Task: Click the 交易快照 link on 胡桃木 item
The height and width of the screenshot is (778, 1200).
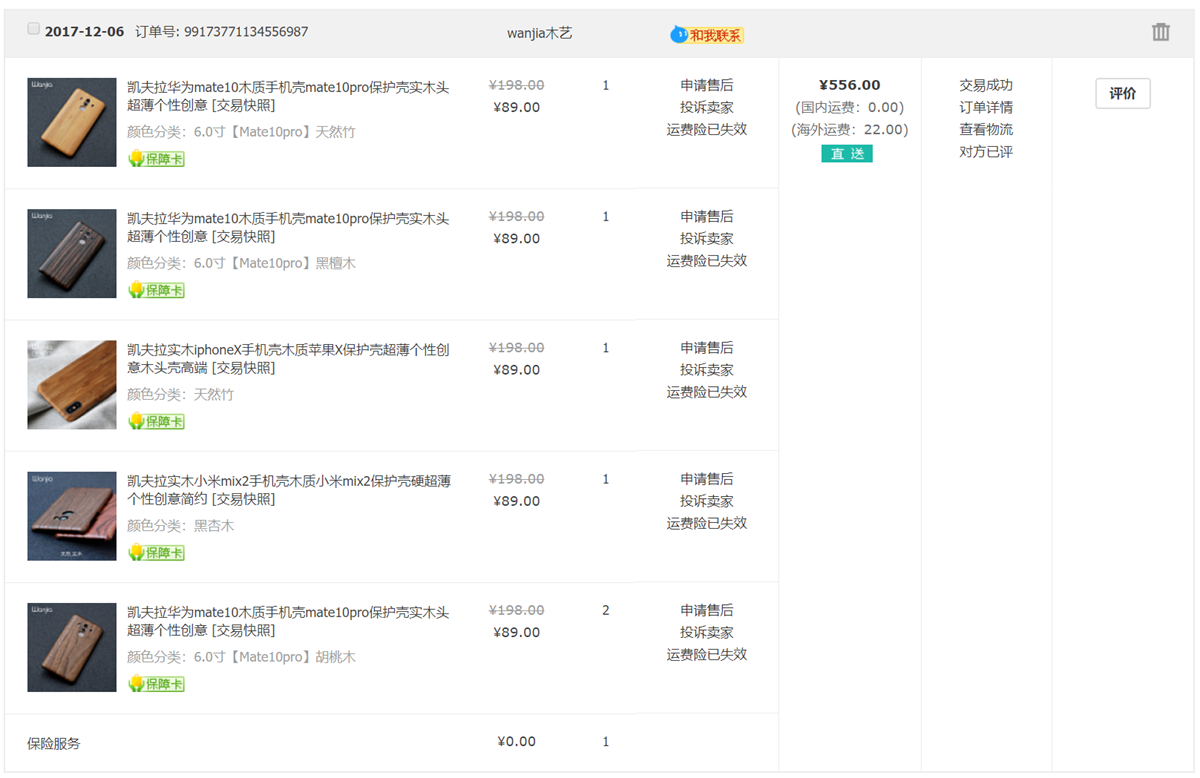Action: click(243, 631)
